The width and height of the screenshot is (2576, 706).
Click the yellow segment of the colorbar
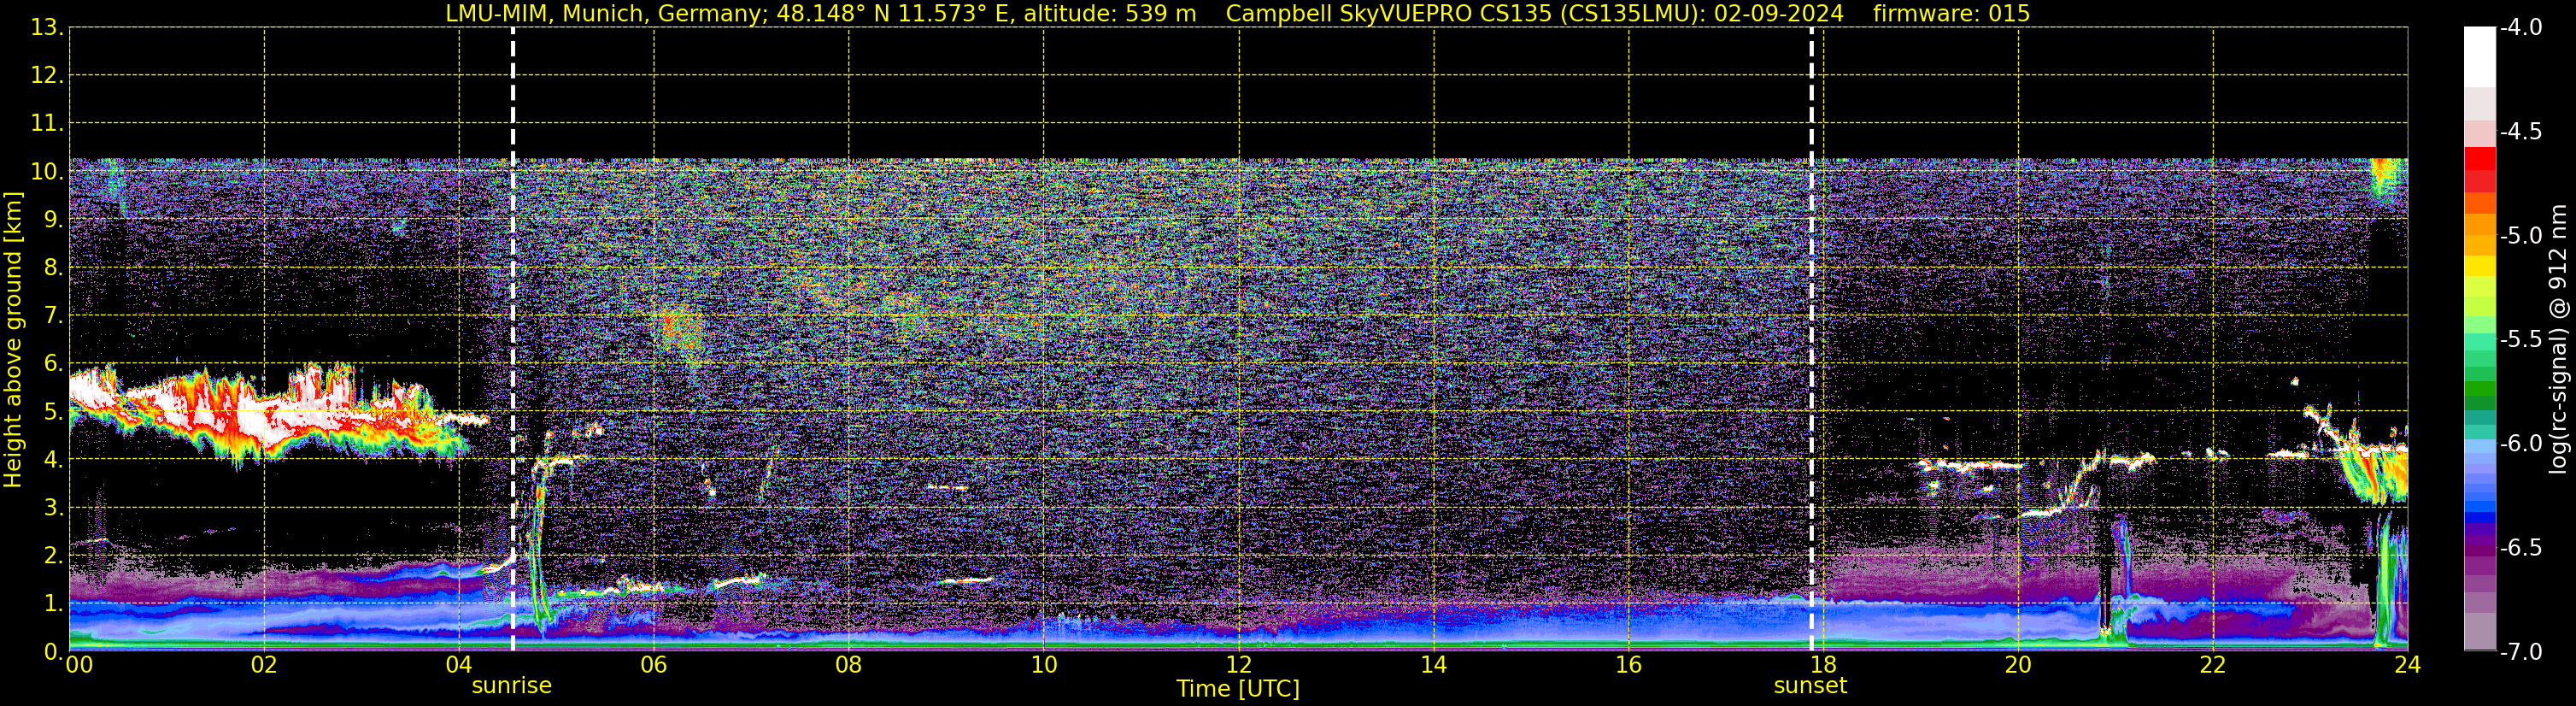click(x=2479, y=266)
